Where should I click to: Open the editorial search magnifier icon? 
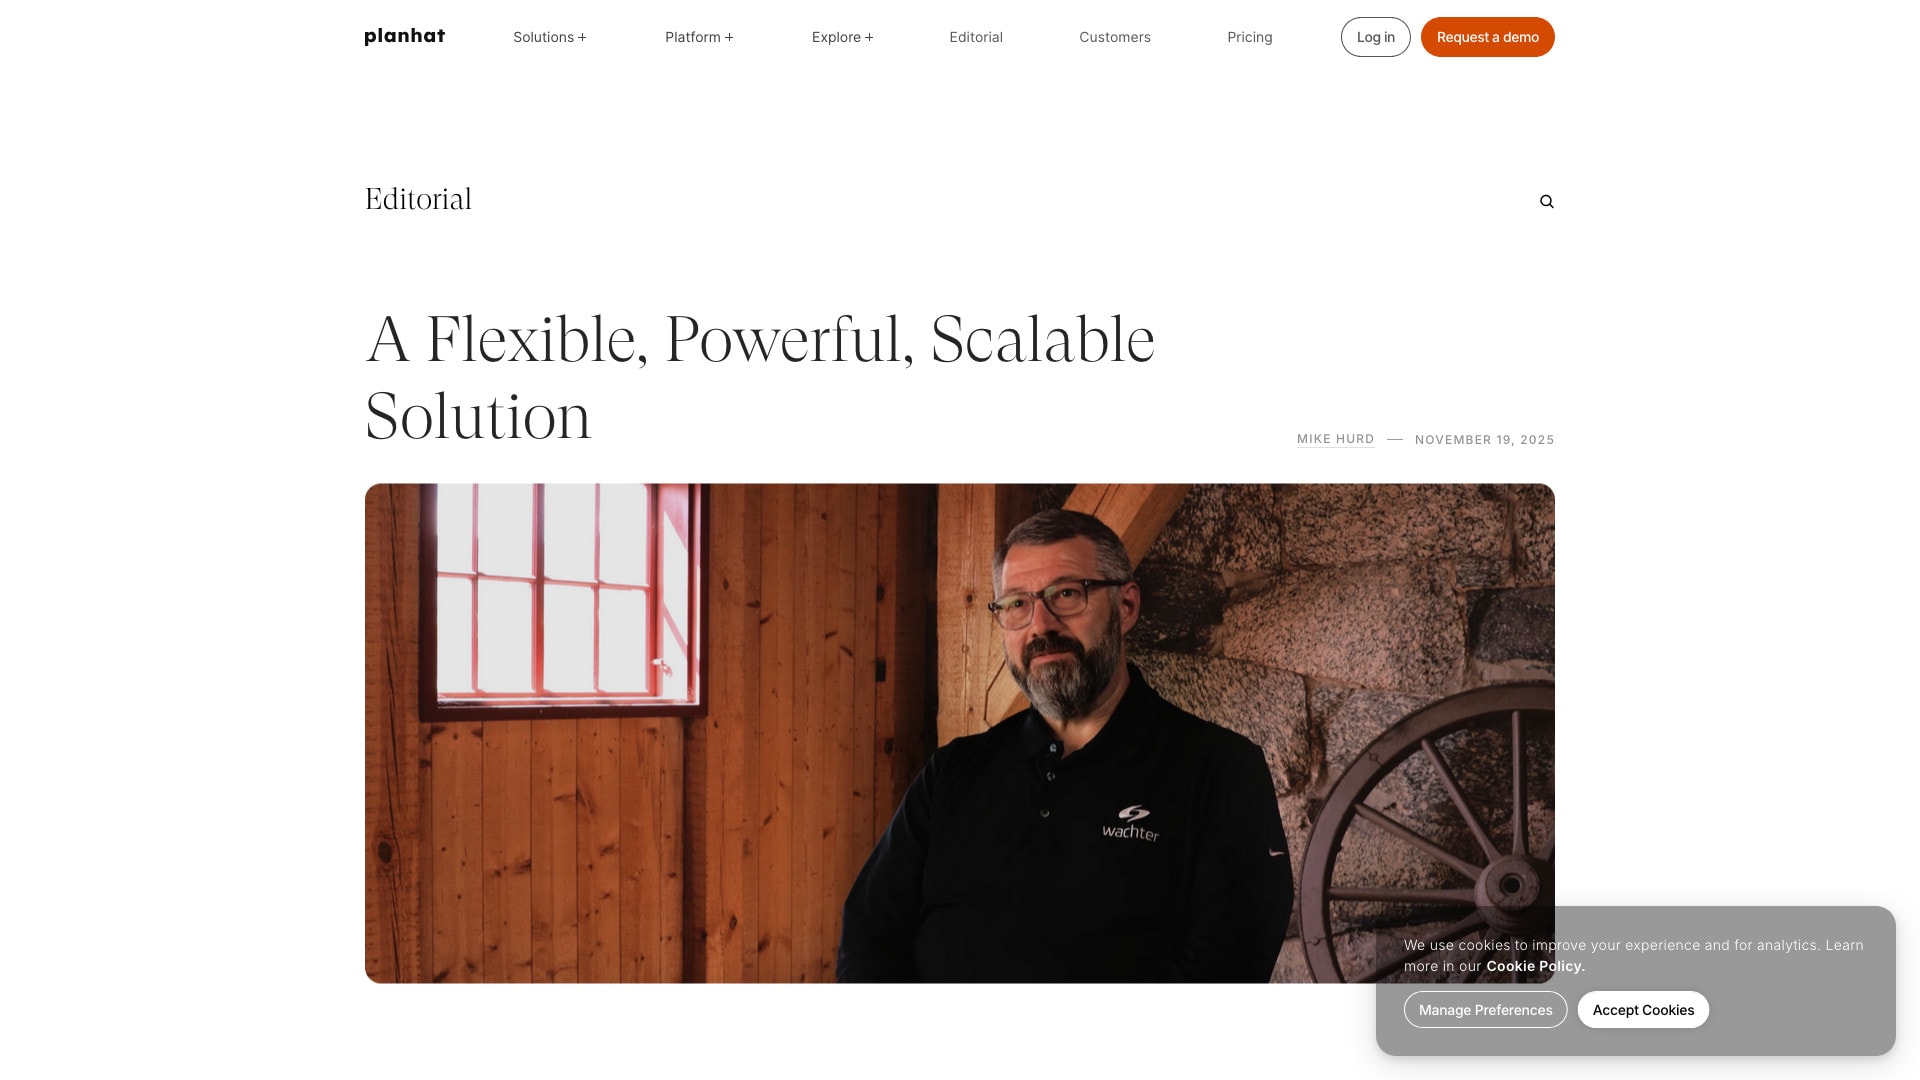click(x=1546, y=201)
